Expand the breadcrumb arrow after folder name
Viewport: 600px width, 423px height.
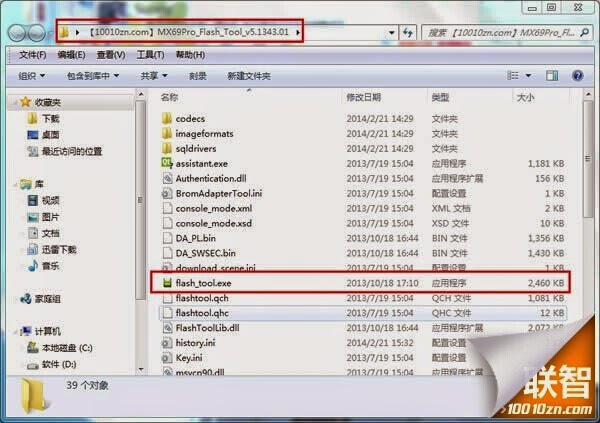tap(297, 32)
